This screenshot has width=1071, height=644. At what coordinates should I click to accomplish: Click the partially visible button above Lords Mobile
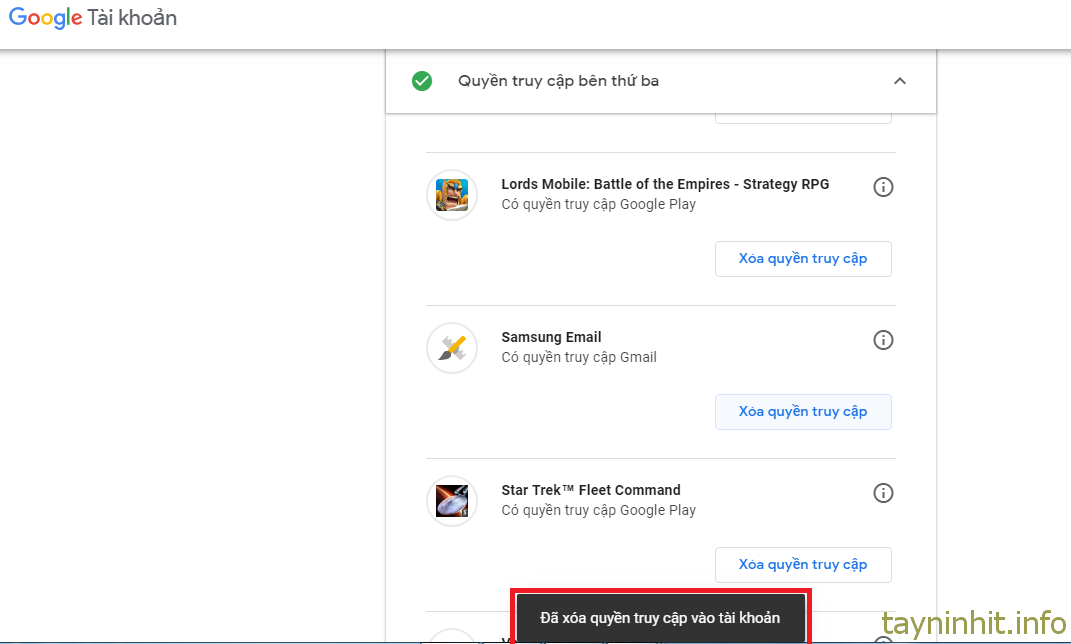pos(802,119)
